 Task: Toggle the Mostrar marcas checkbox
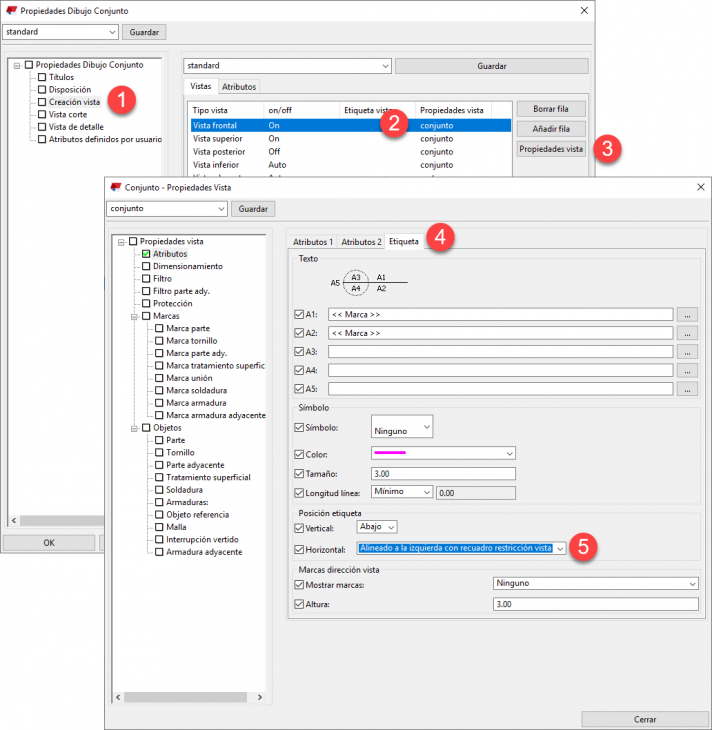click(x=299, y=583)
